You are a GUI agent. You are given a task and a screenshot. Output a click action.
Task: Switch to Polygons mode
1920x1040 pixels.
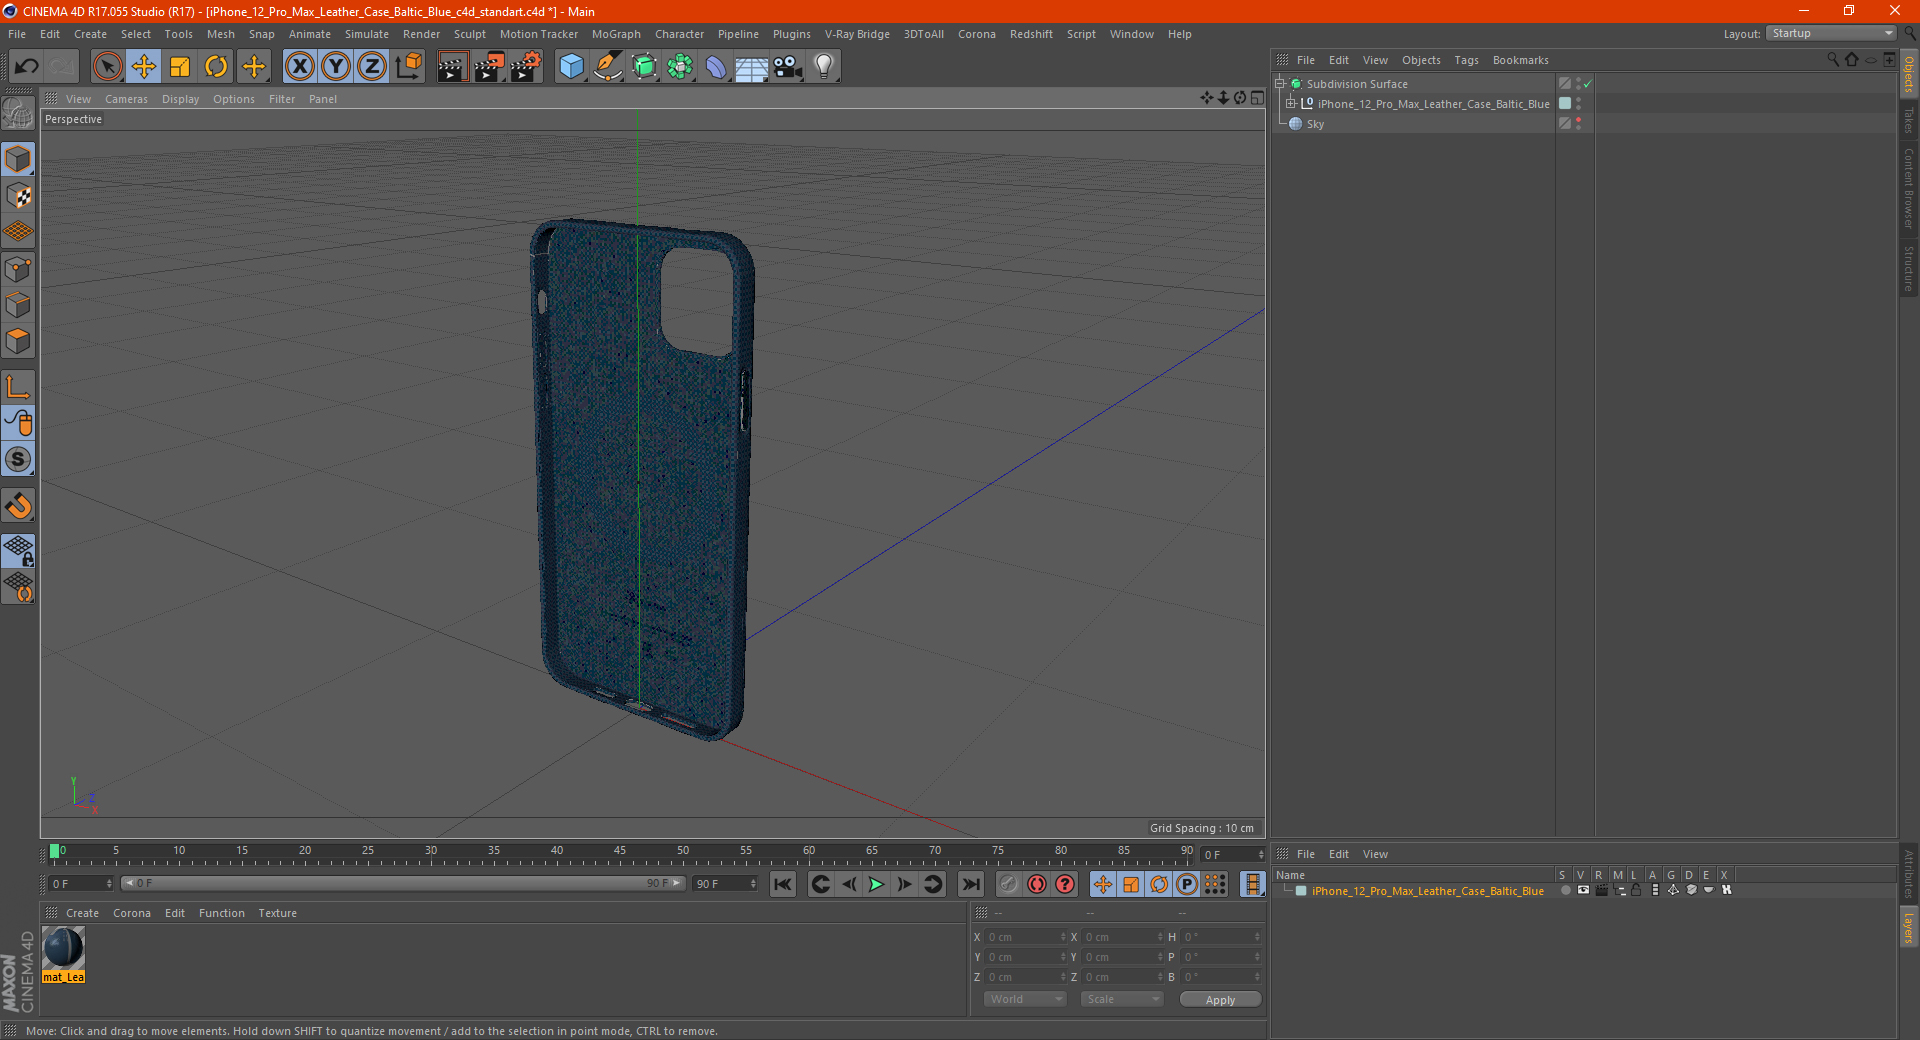pyautogui.click(x=18, y=341)
